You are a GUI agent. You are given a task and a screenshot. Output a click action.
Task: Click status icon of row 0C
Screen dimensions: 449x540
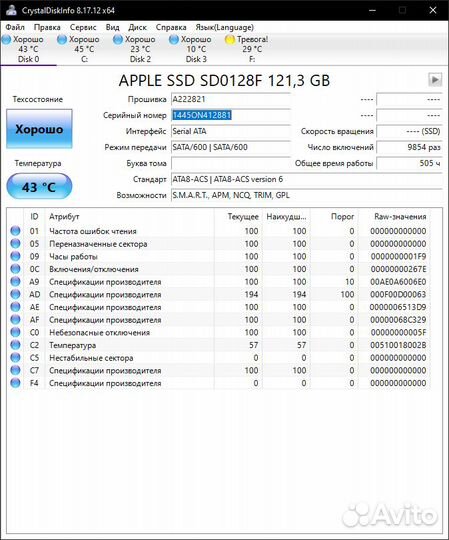[x=15, y=269]
